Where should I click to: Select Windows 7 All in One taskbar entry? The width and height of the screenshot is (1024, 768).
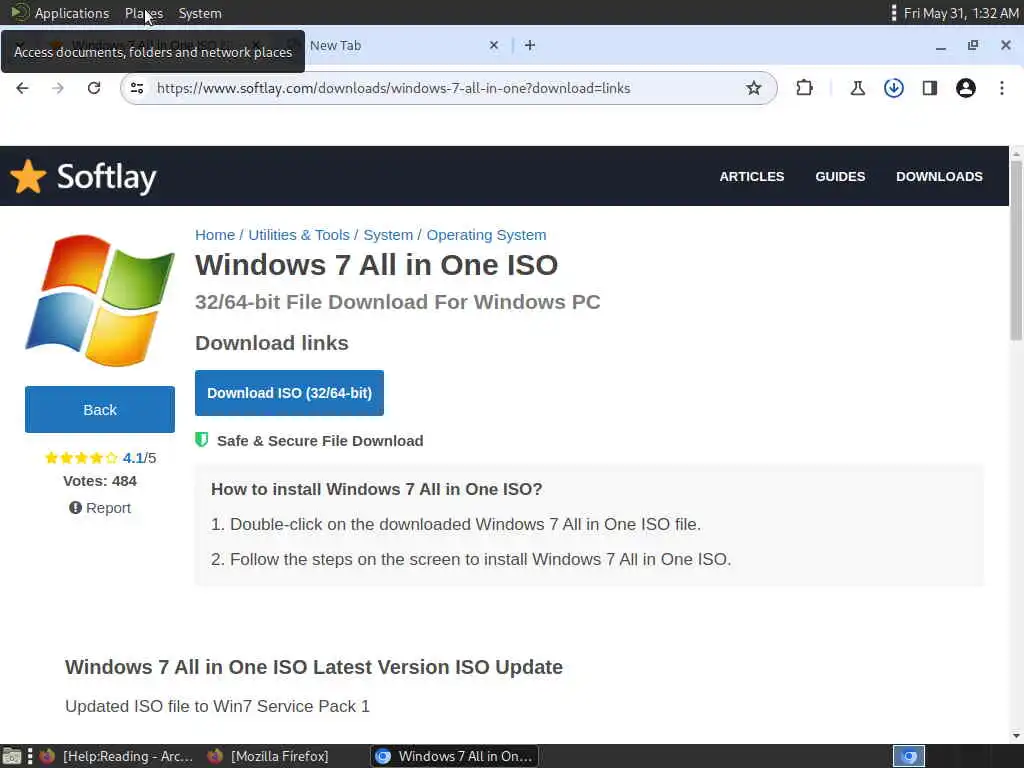tap(455, 756)
